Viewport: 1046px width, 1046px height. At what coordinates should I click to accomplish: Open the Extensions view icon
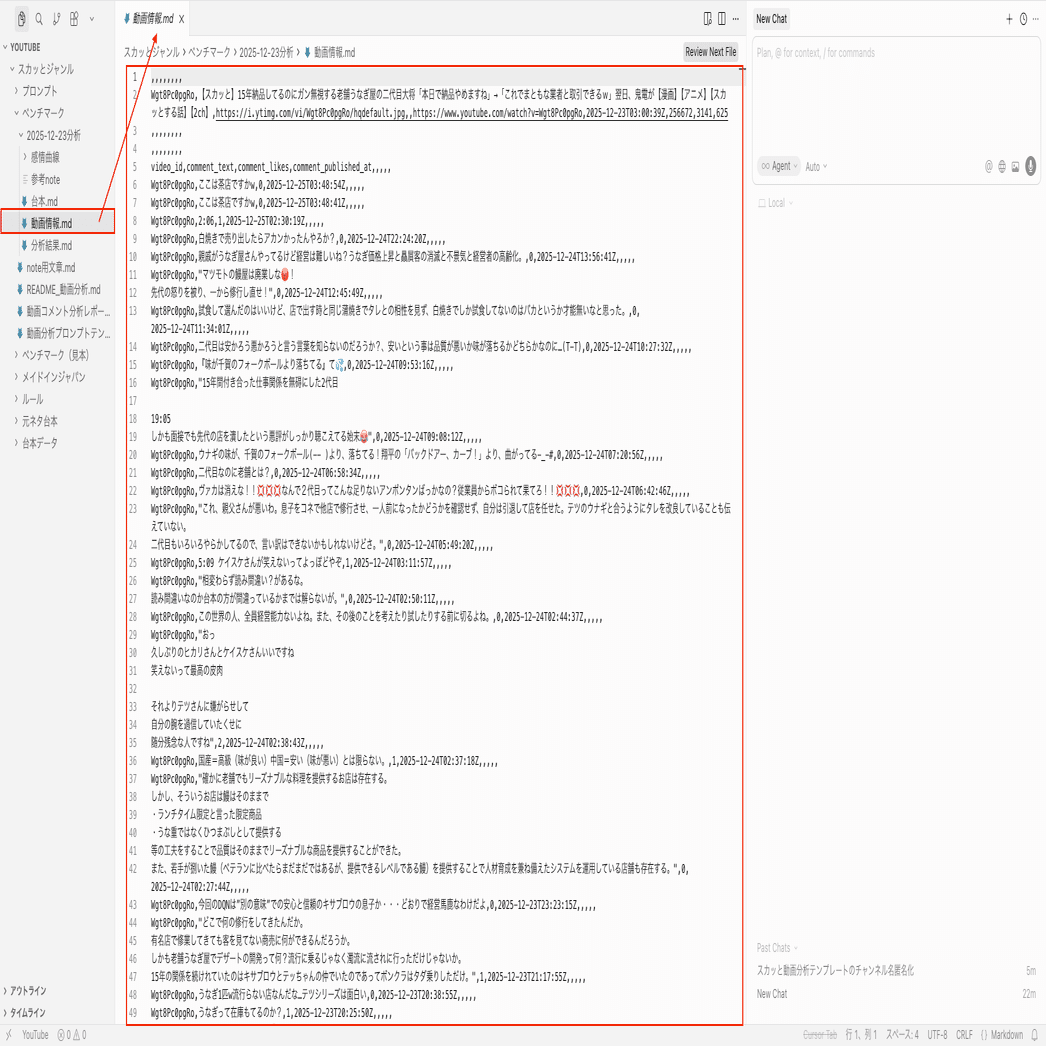(x=74, y=19)
